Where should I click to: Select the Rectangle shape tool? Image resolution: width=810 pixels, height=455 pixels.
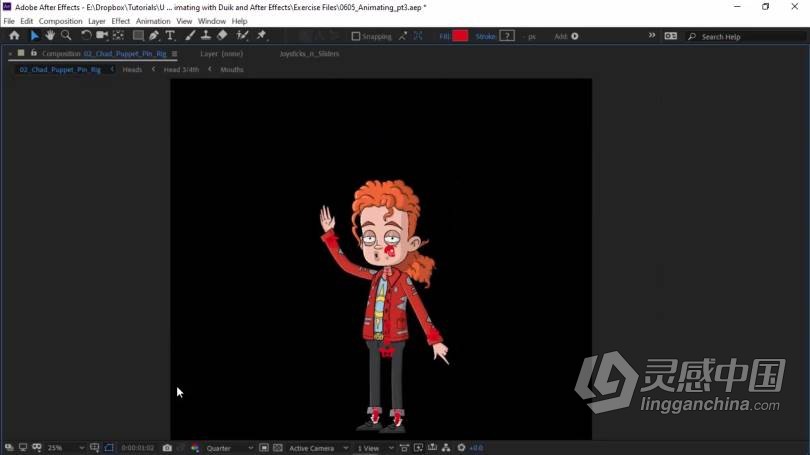pyautogui.click(x=138, y=36)
